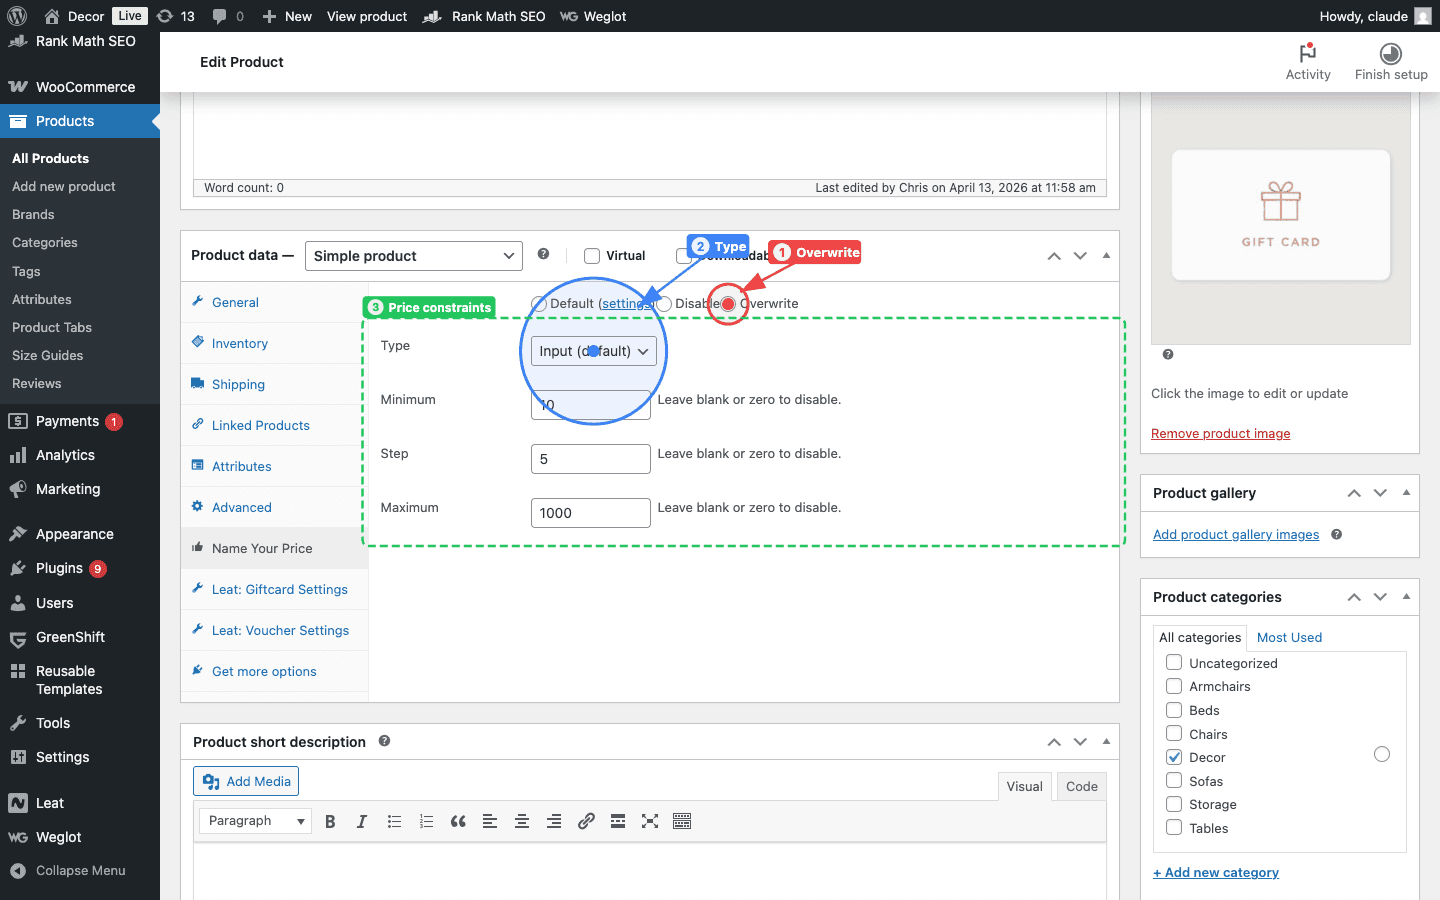The width and height of the screenshot is (1440, 900).
Task: Move Product data panel up
Action: 1054,256
